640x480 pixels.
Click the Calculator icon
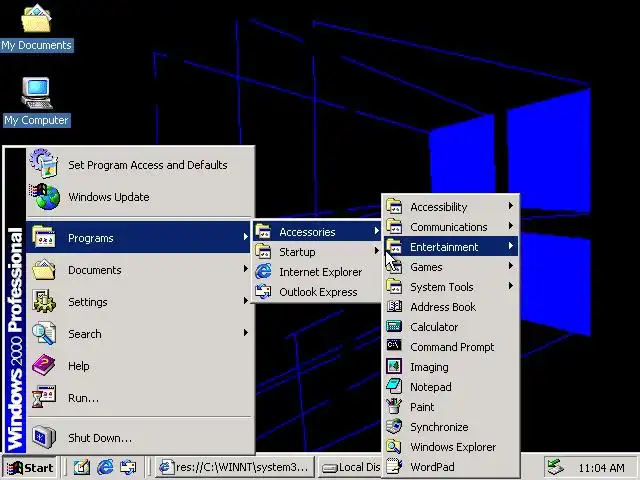click(x=394, y=327)
